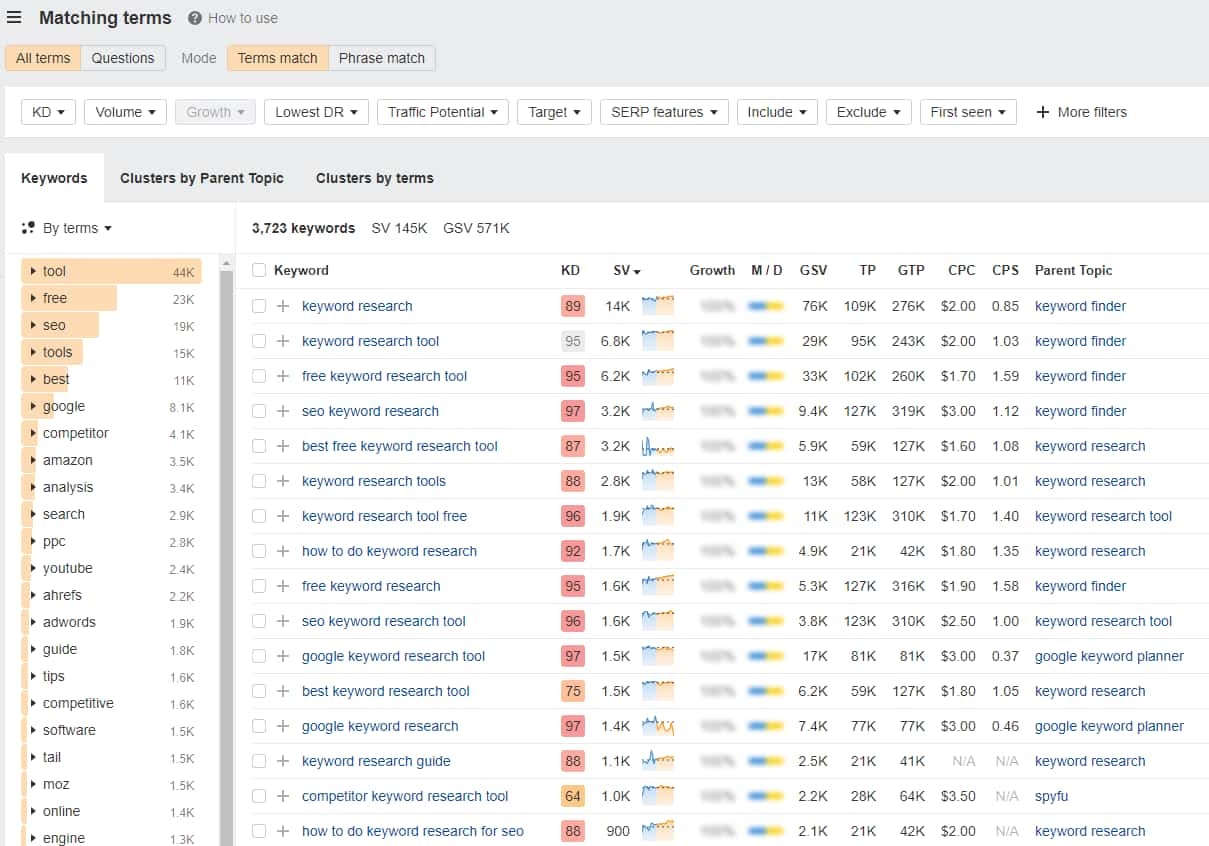1209x846 pixels.
Task: Check the box for 'competitor keyword research tool'
Action: [x=259, y=796]
